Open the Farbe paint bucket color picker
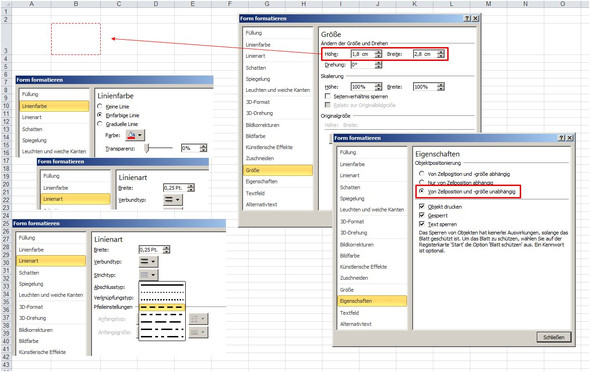The width and height of the screenshot is (590, 372). click(x=135, y=135)
